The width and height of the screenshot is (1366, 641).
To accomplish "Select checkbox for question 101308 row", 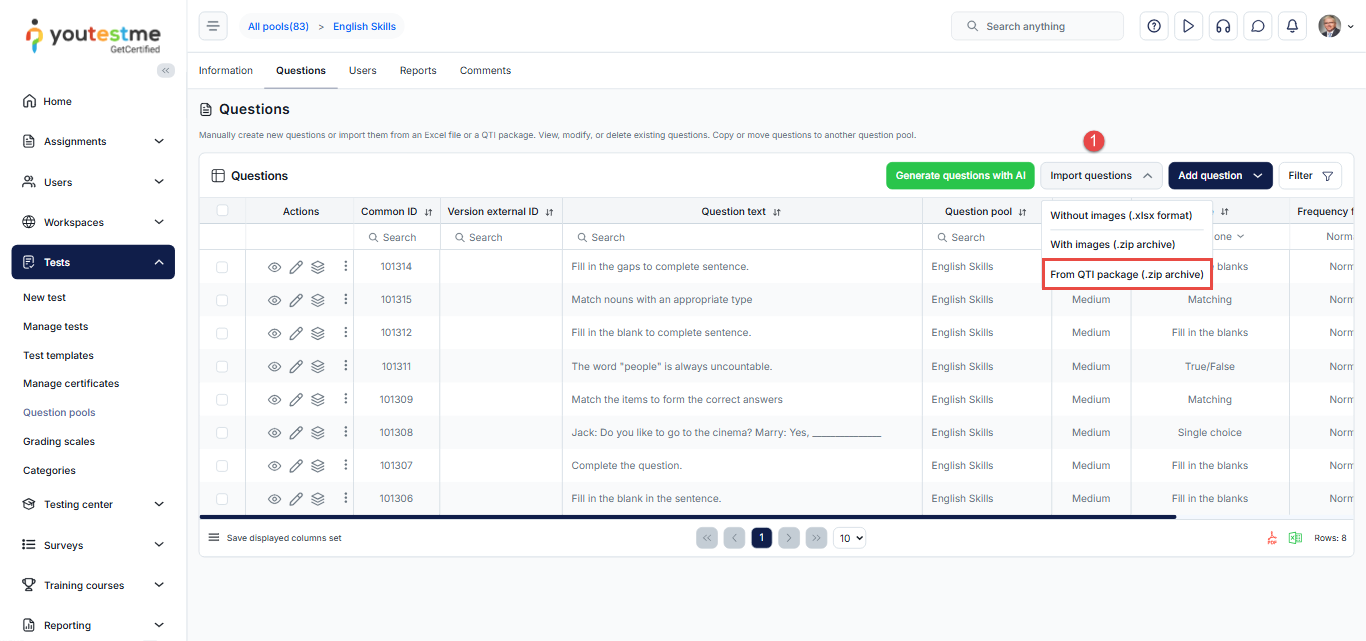I will 222,433.
